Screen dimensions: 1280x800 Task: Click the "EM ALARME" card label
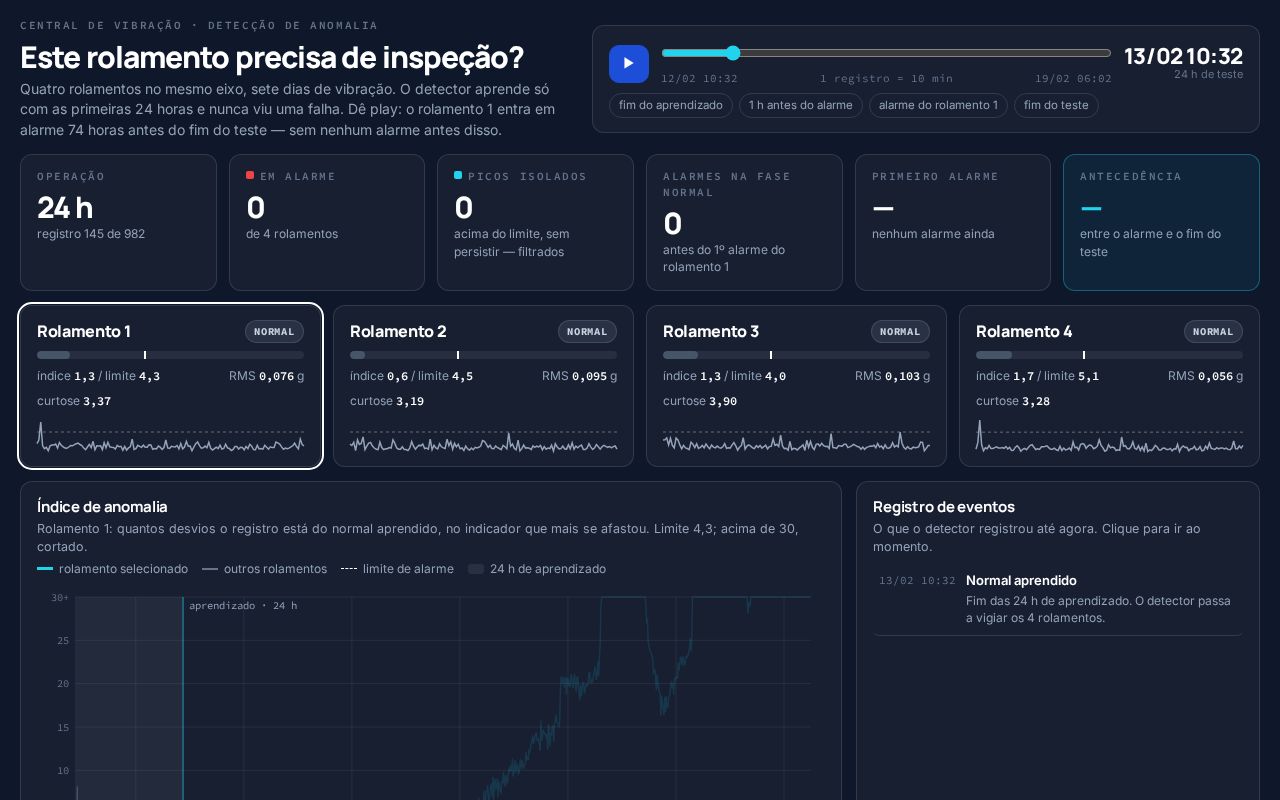tap(298, 176)
